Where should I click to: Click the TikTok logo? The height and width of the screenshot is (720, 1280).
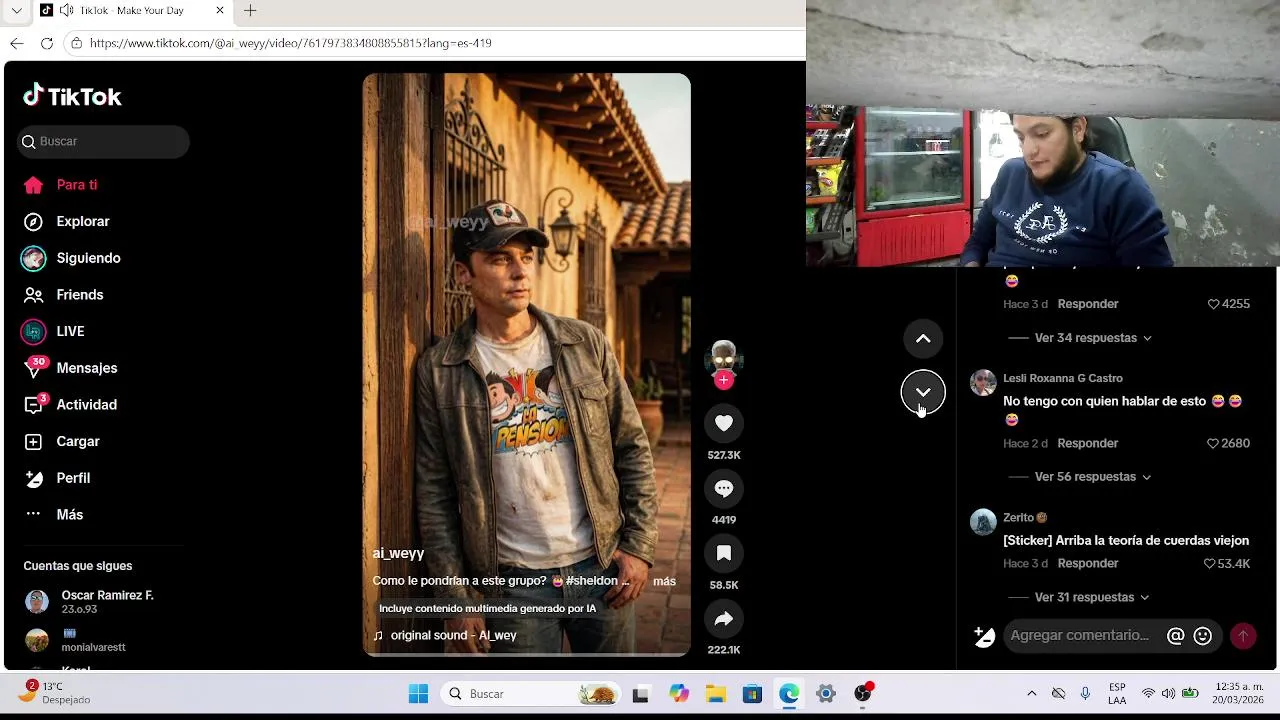72,96
